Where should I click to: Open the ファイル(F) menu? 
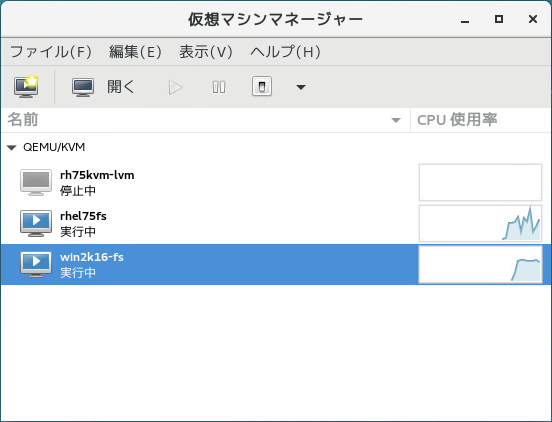click(x=51, y=52)
